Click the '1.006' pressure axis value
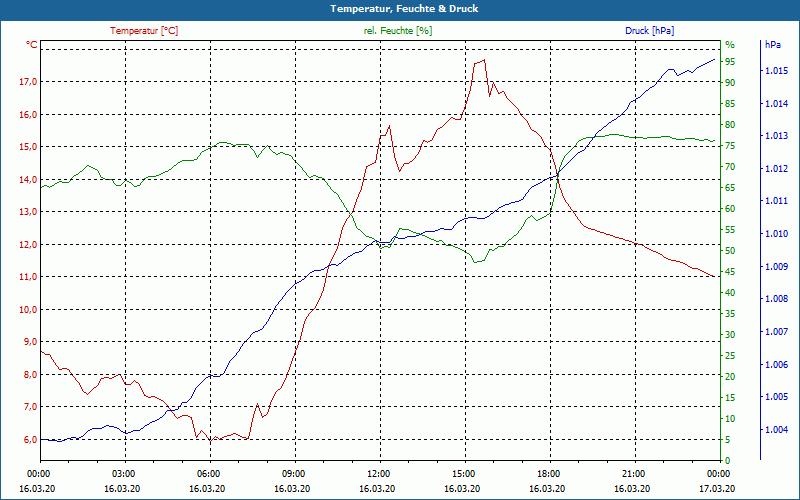The image size is (800, 500). pos(777,365)
